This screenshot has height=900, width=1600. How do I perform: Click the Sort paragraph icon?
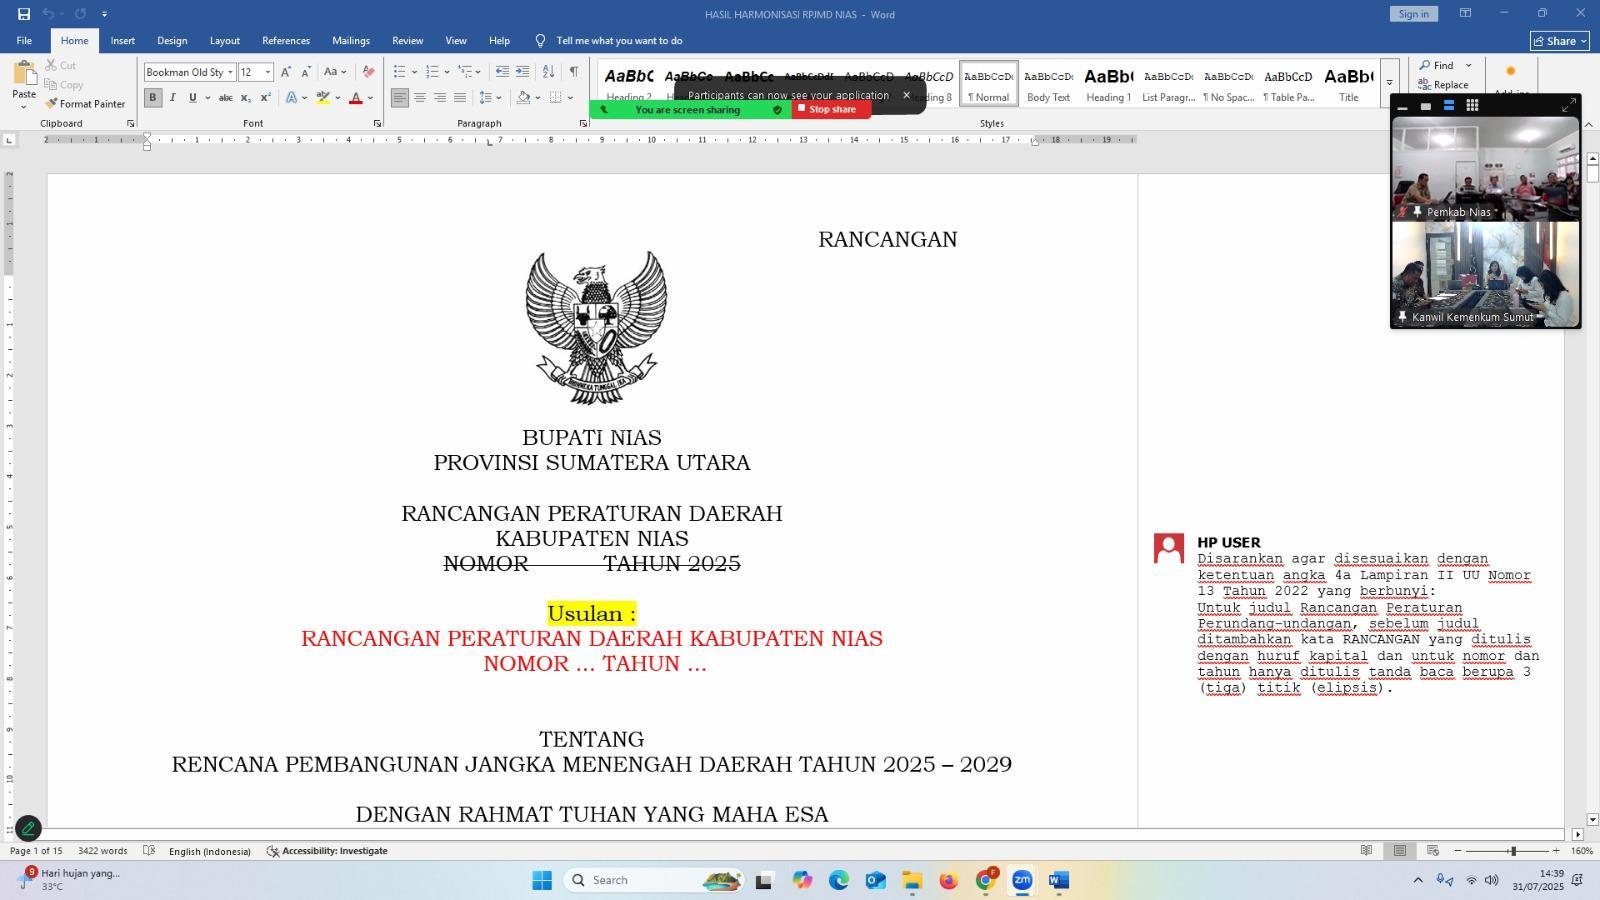coord(548,72)
